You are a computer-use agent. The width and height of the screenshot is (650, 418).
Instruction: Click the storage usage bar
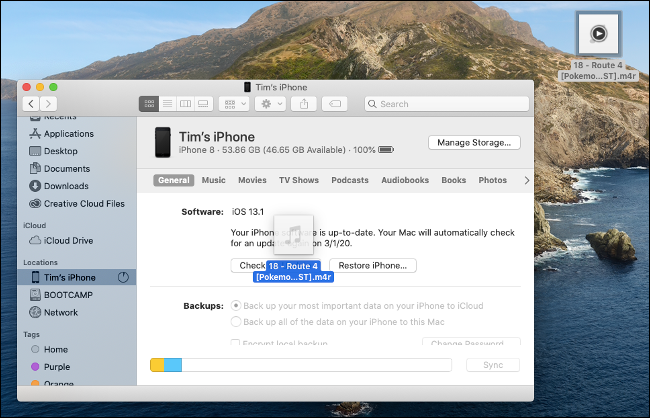click(x=300, y=365)
